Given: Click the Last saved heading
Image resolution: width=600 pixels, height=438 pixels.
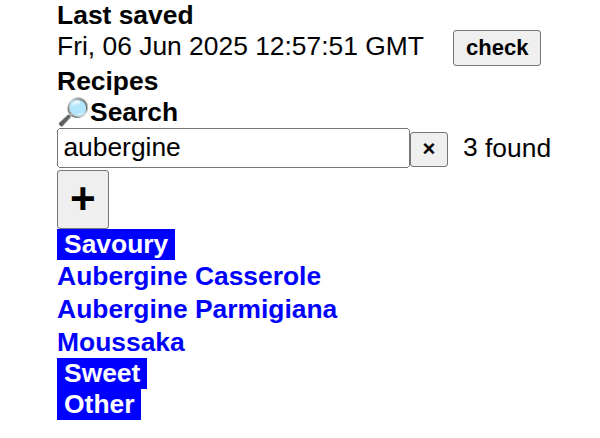Looking at the screenshot, I should click(125, 15).
